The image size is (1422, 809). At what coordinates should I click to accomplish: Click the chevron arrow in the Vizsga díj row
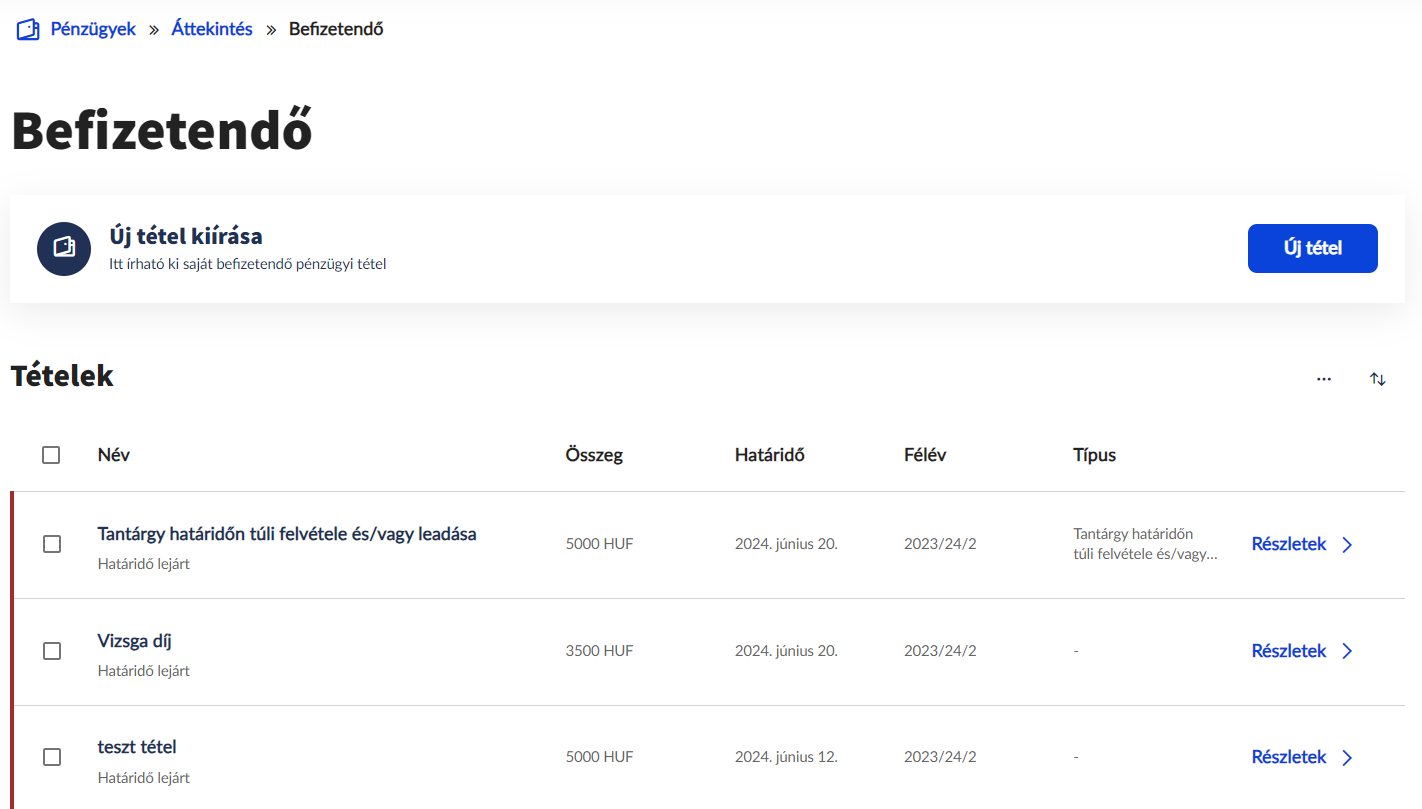[x=1347, y=651]
